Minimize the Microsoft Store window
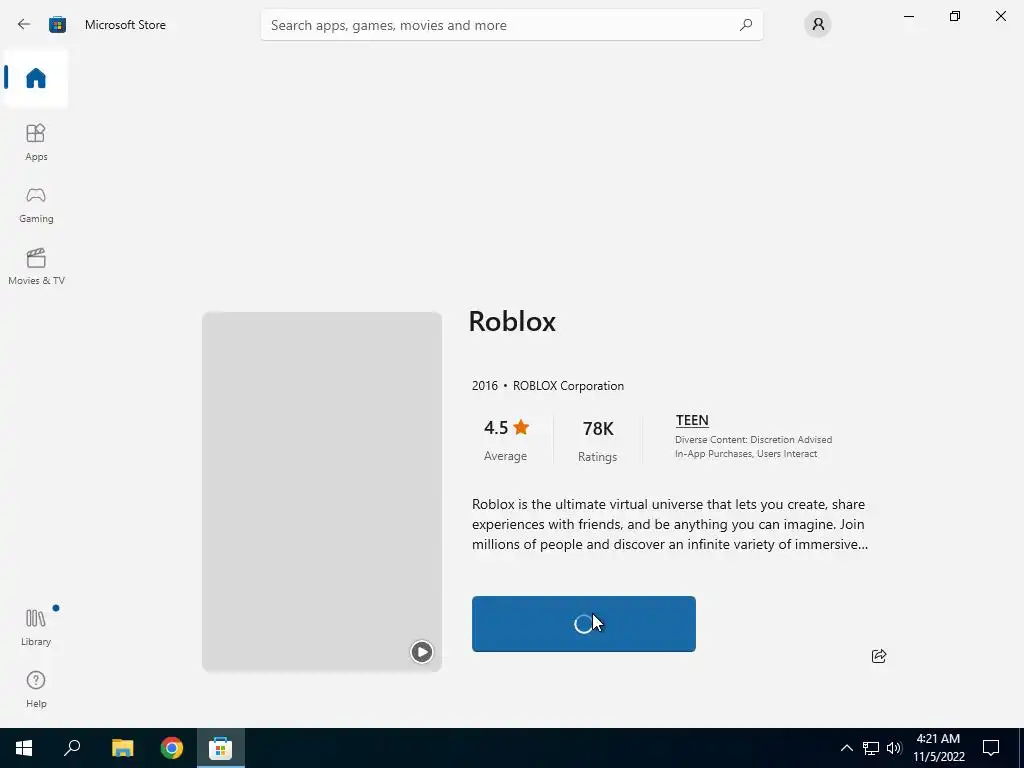 pyautogui.click(x=909, y=16)
